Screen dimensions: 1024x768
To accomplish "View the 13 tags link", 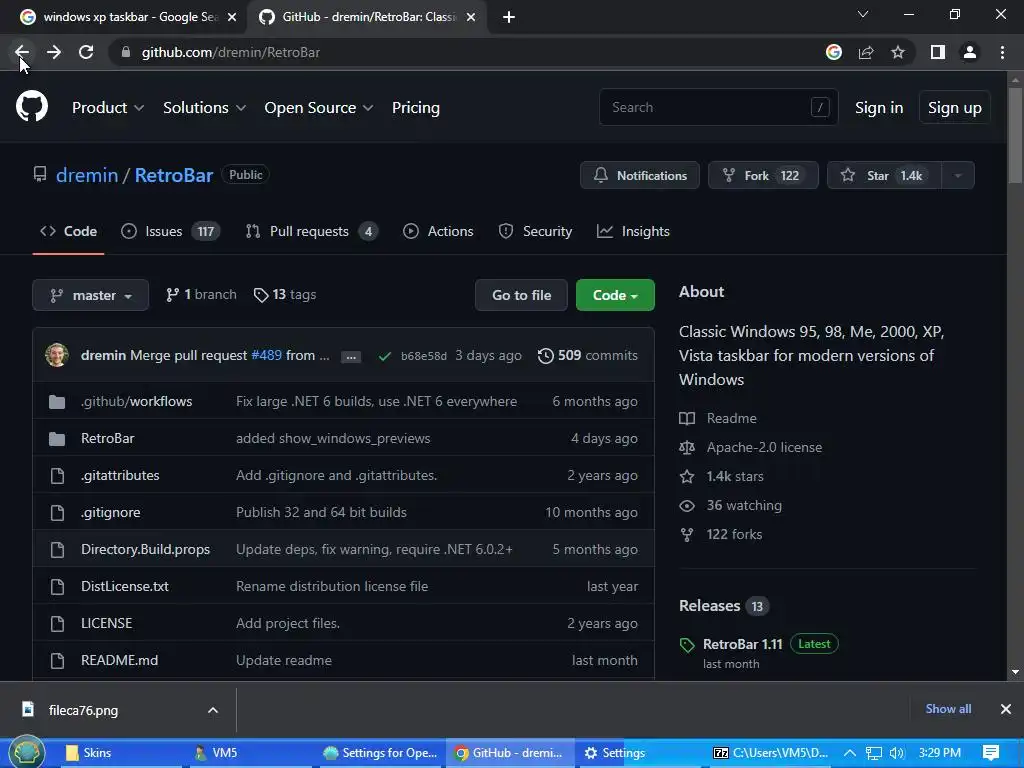I will tap(285, 295).
